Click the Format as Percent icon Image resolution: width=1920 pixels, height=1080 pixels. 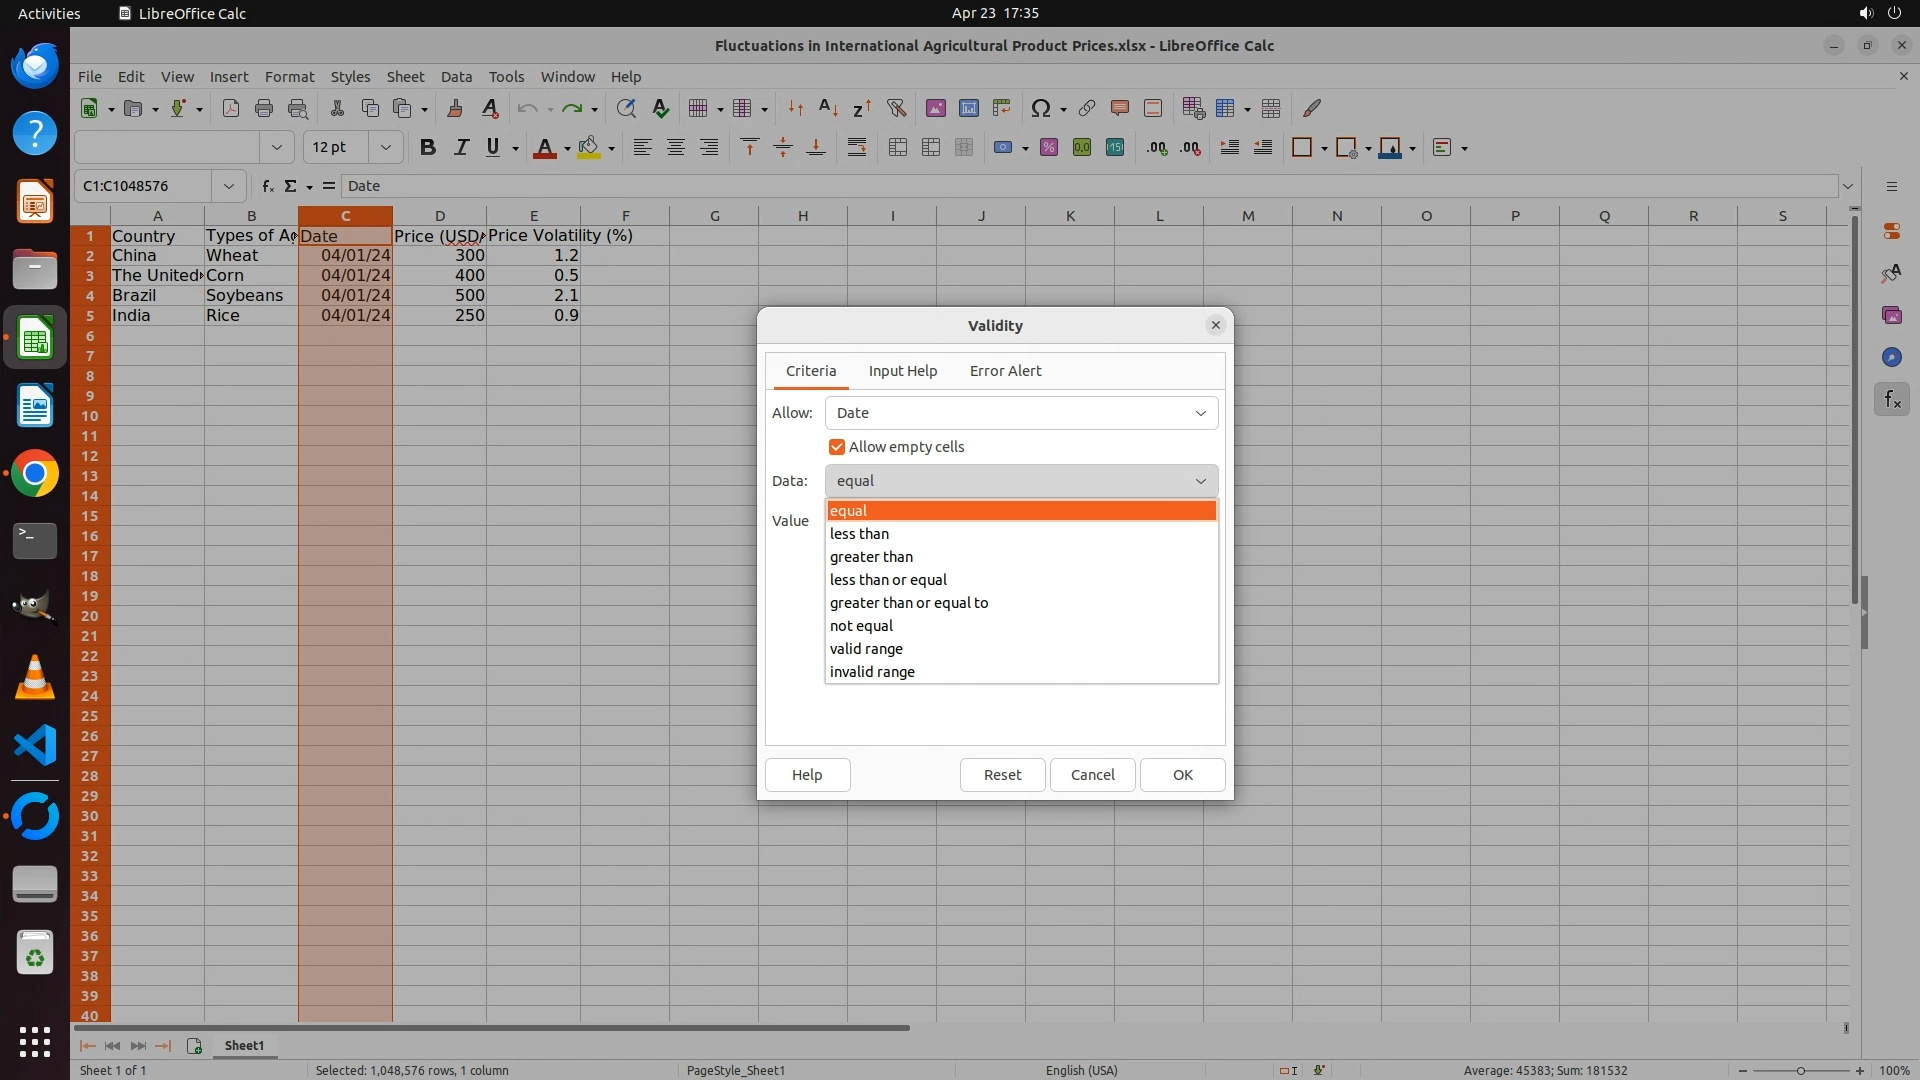[1048, 148]
